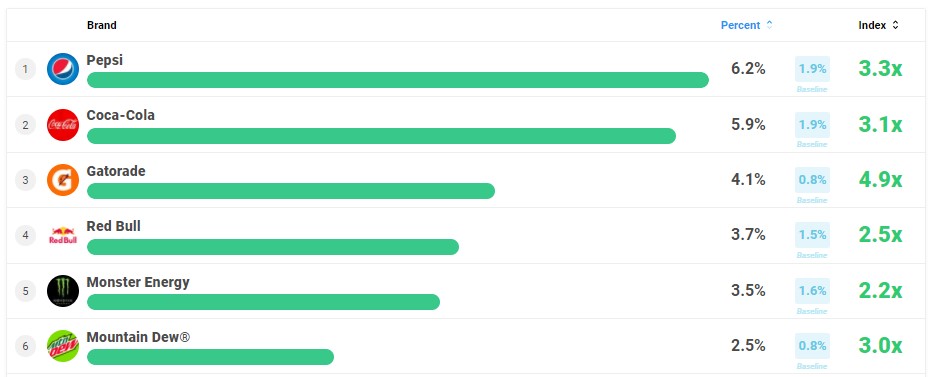The height and width of the screenshot is (377, 934).
Task: Open the Pepsi brand name link
Action: tap(105, 60)
